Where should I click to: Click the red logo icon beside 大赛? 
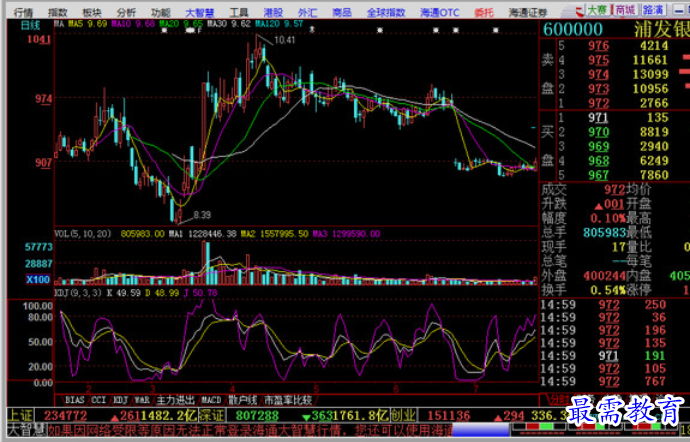tap(580, 10)
